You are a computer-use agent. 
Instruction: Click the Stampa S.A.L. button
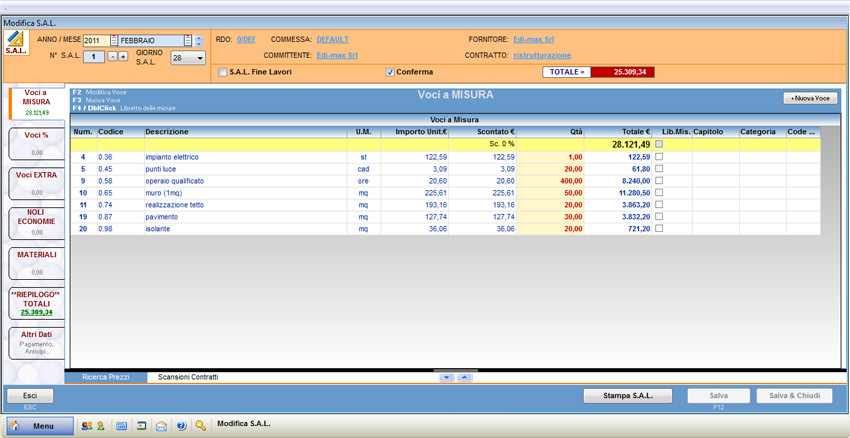628,396
